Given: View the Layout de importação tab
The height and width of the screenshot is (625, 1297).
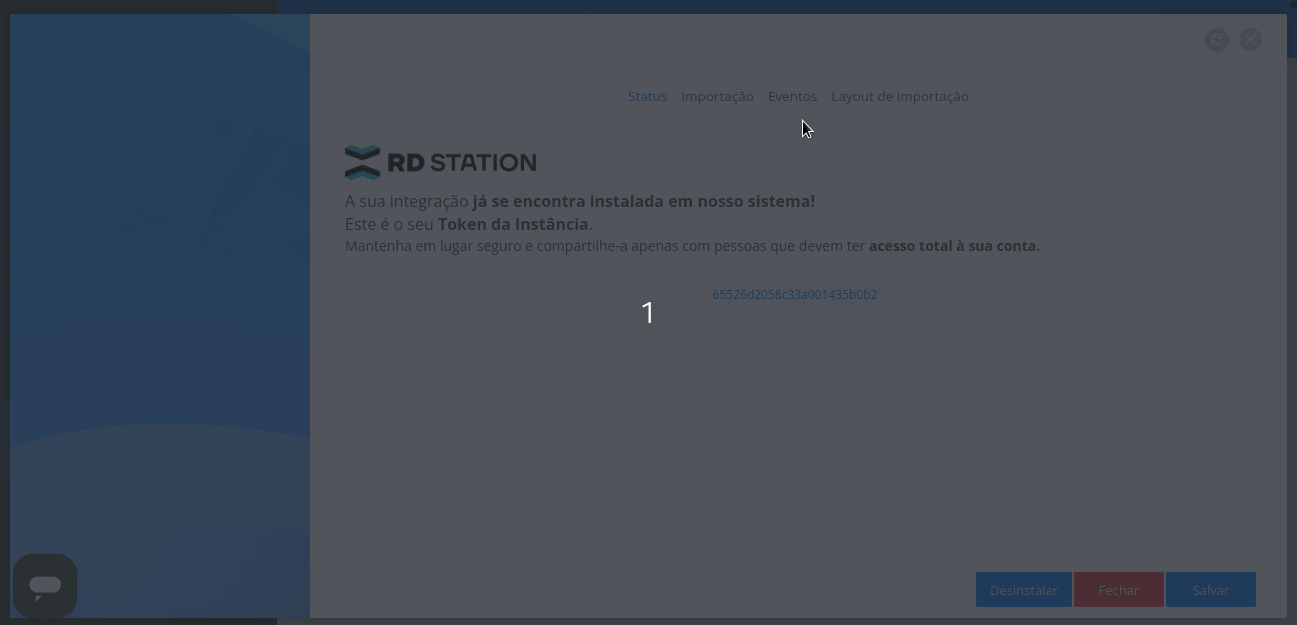Looking at the screenshot, I should pos(900,96).
